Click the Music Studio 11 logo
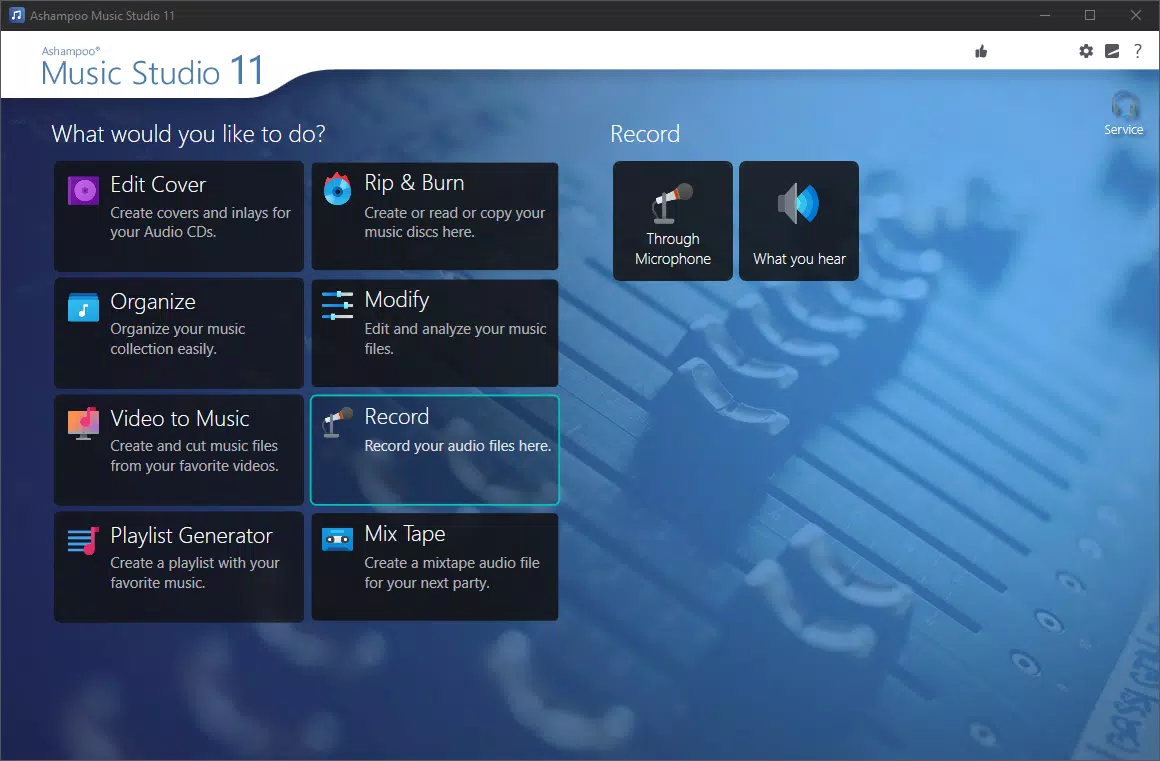 tap(152, 67)
